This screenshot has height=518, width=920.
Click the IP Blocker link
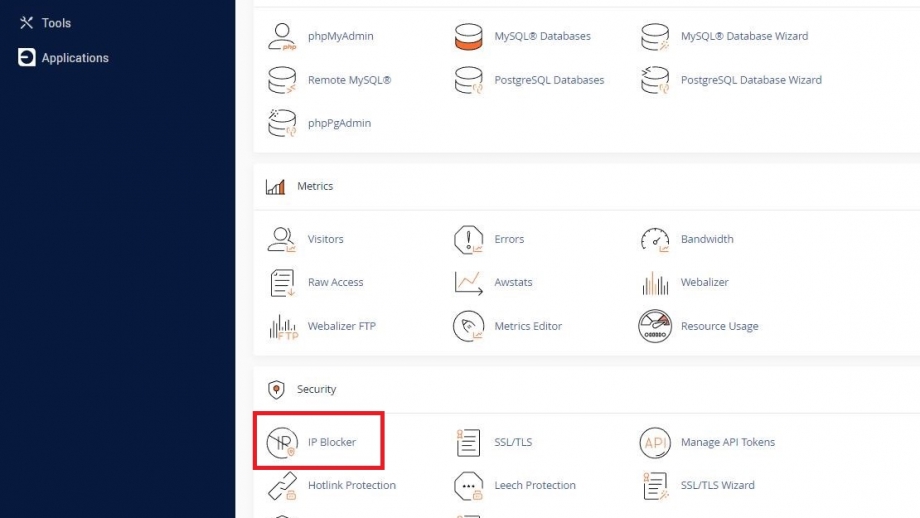(x=332, y=442)
